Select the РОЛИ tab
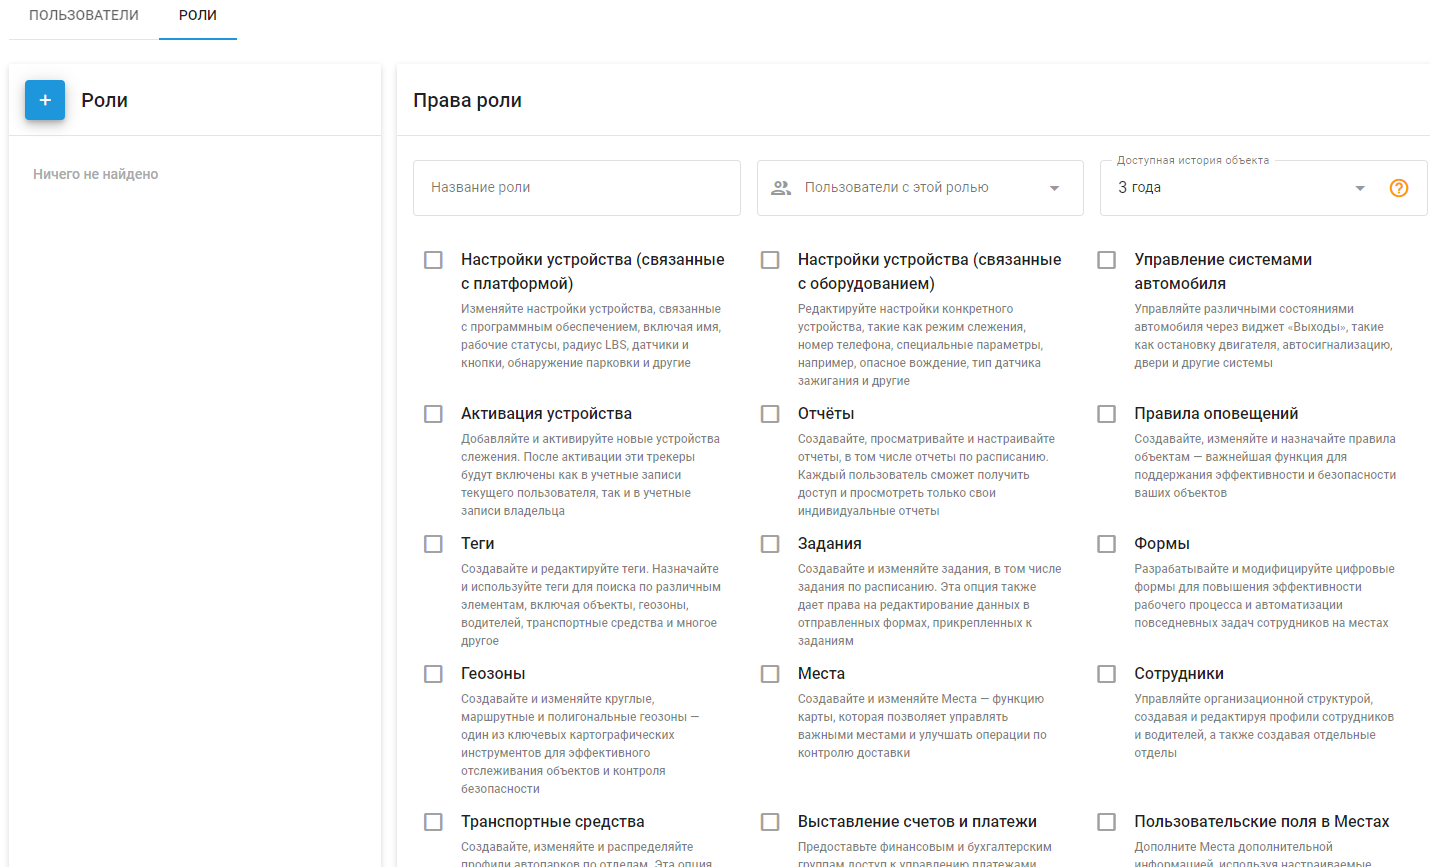 [x=198, y=15]
